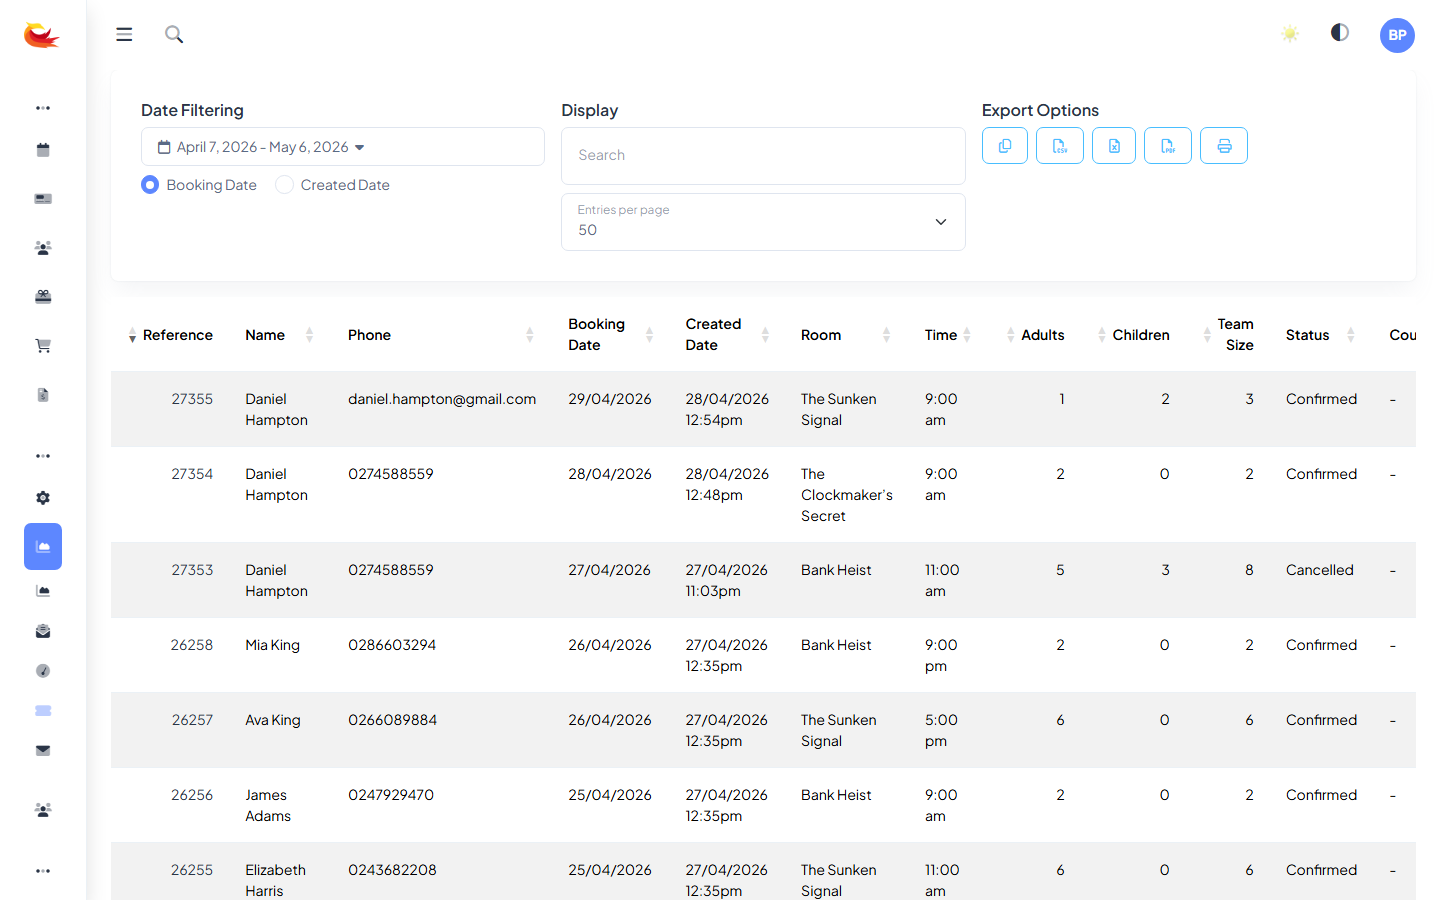Click reference number 26257
The width and height of the screenshot is (1440, 900).
coord(192,720)
